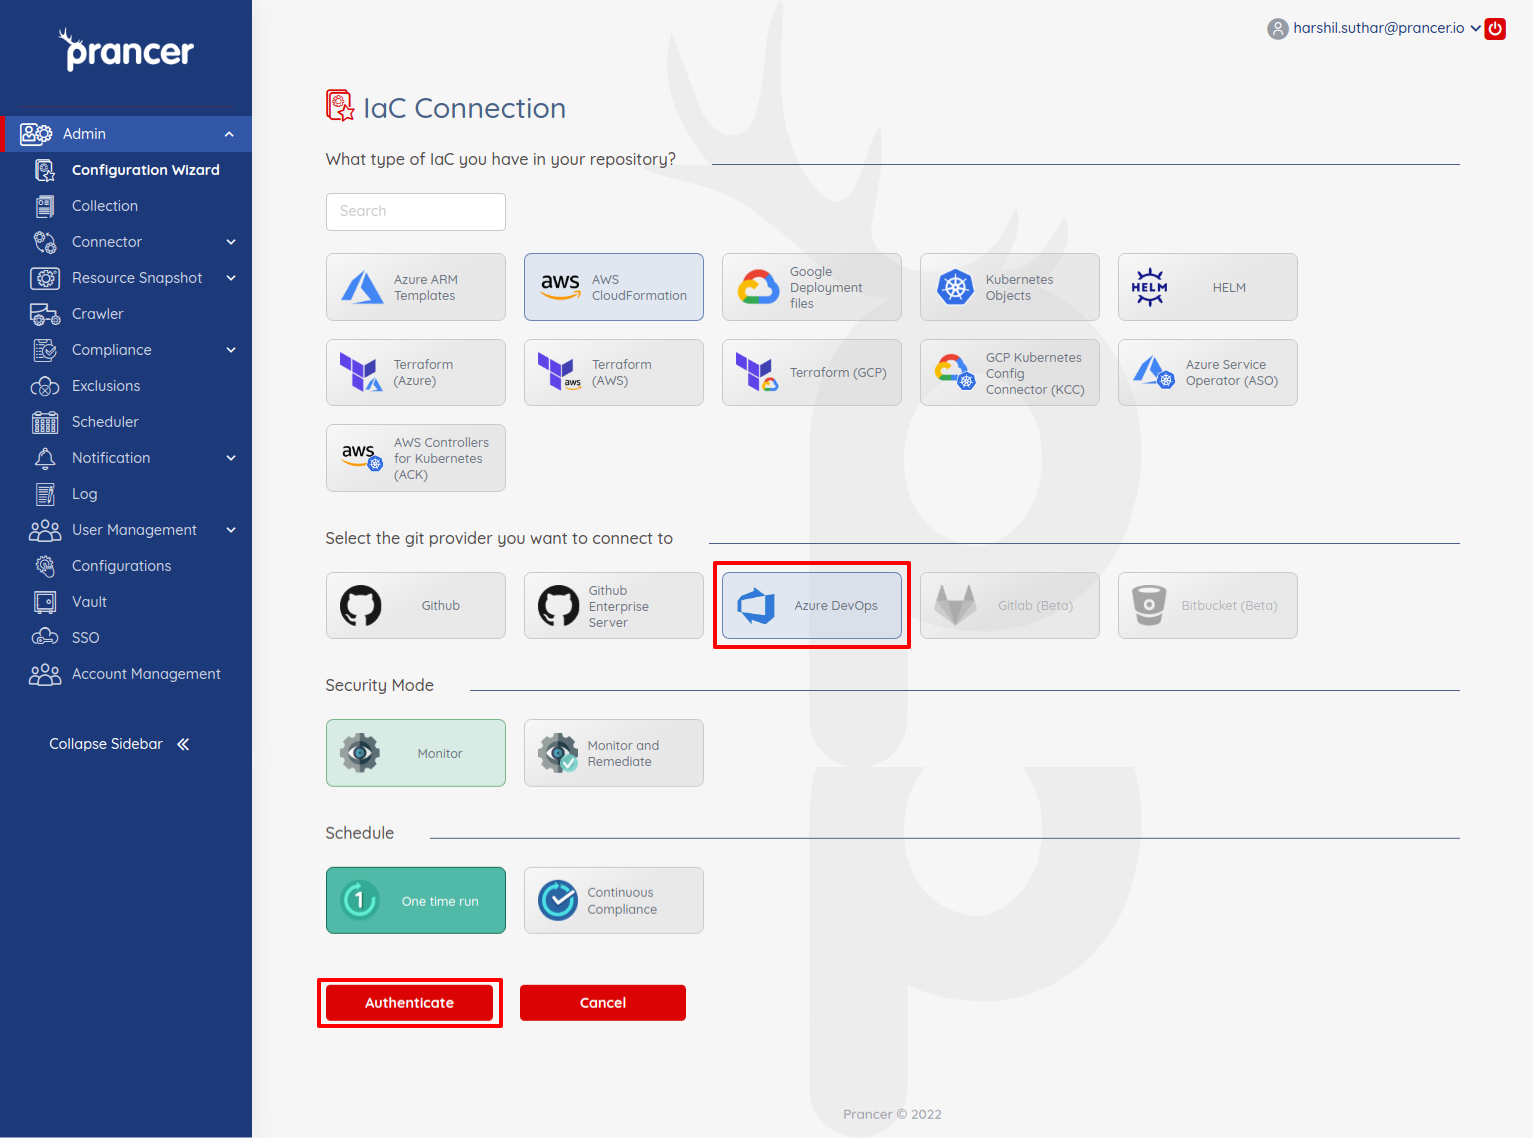The width and height of the screenshot is (1533, 1138).
Task: Select AWS CloudFormation IaC type
Action: click(x=614, y=287)
